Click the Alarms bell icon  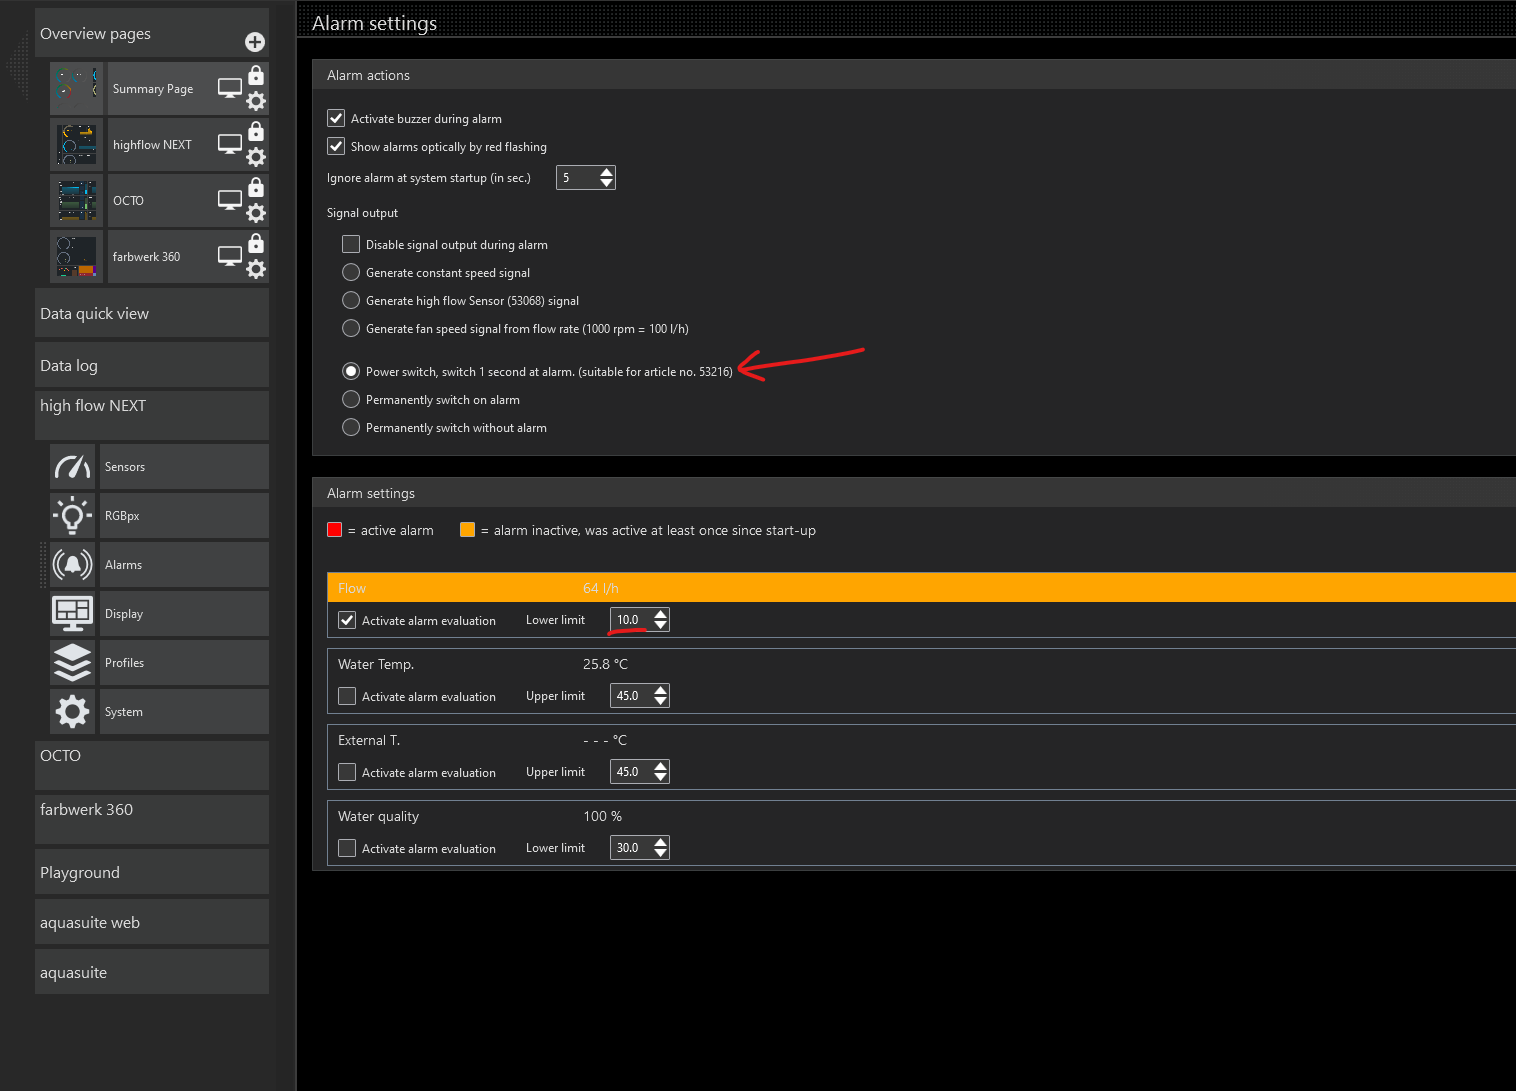click(x=73, y=565)
